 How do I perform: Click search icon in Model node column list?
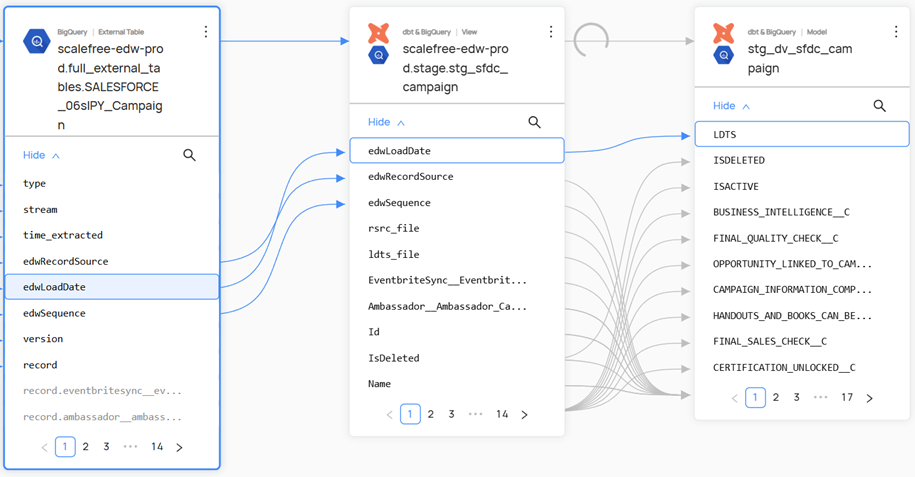point(879,106)
